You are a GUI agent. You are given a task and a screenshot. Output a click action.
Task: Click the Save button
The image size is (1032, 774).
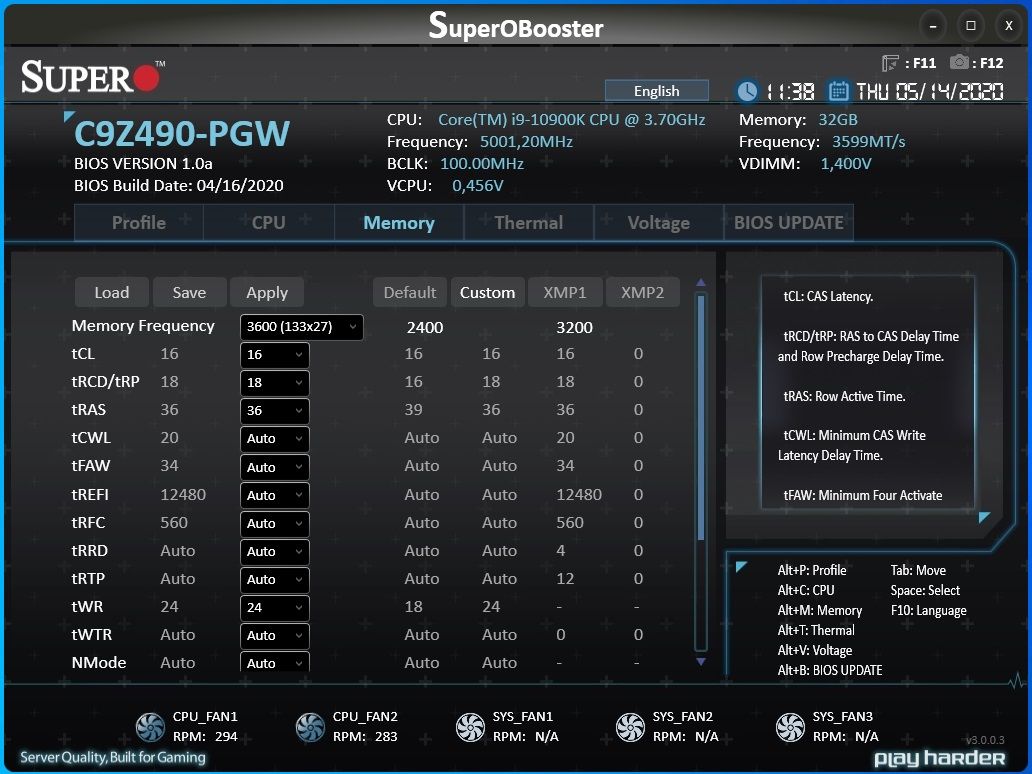190,292
